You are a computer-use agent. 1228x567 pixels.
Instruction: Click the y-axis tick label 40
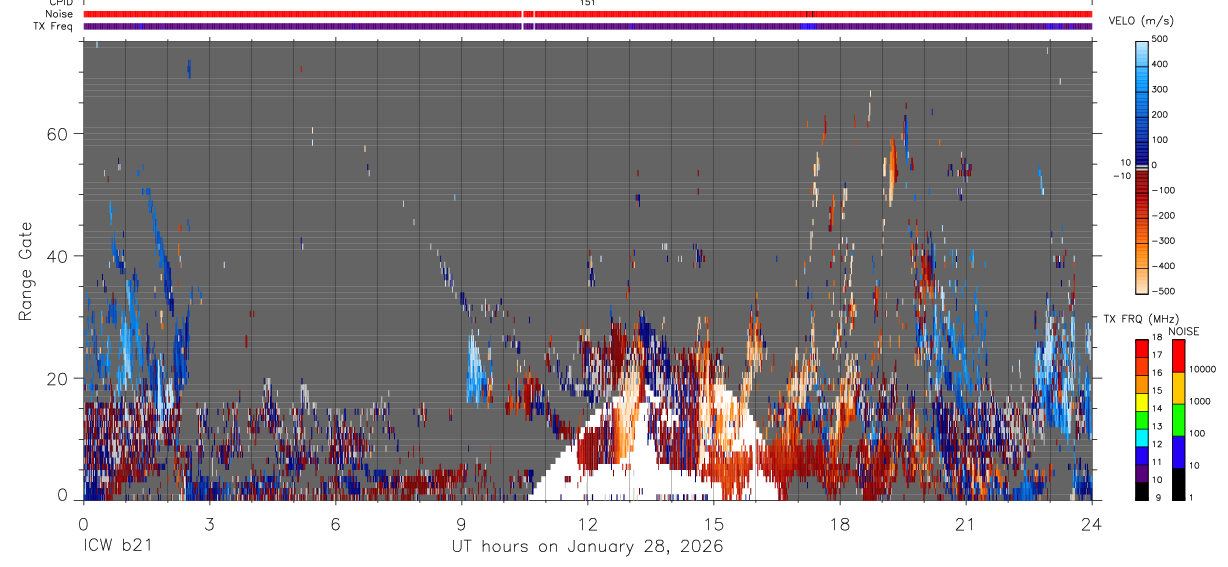(x=58, y=256)
